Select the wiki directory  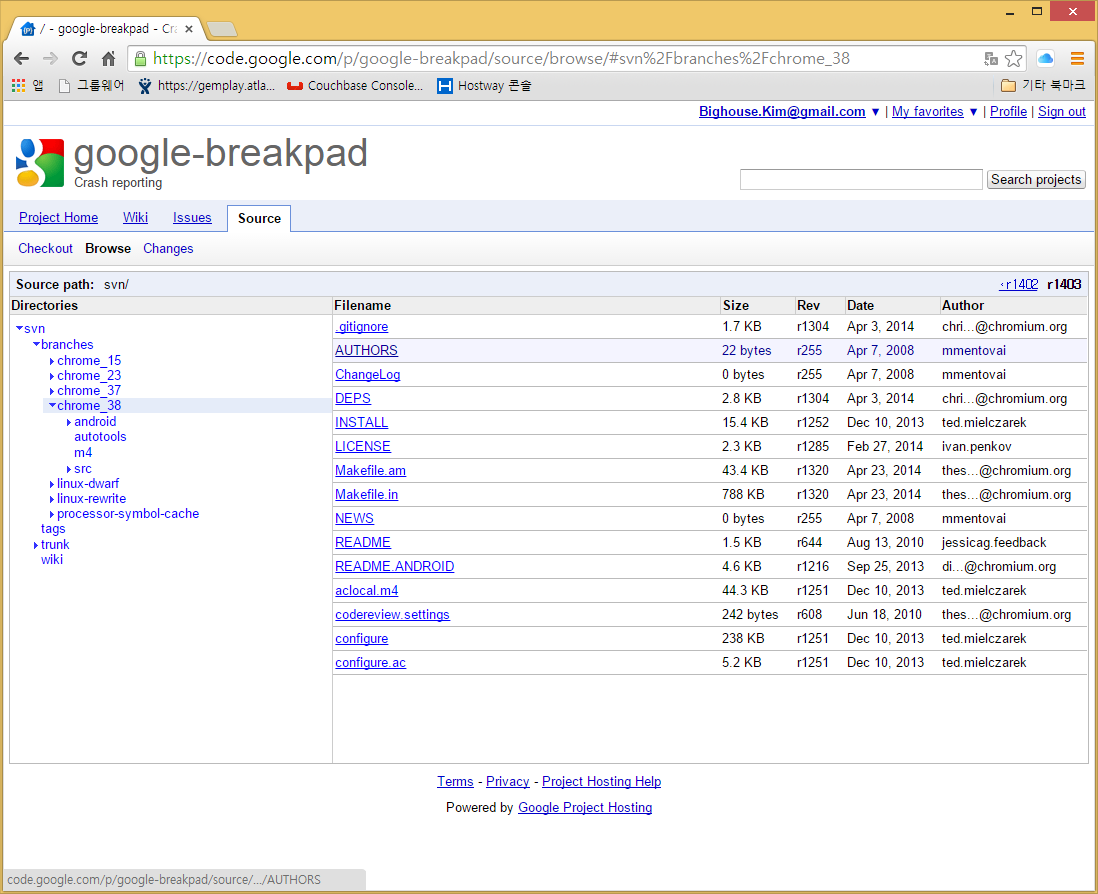pos(52,560)
